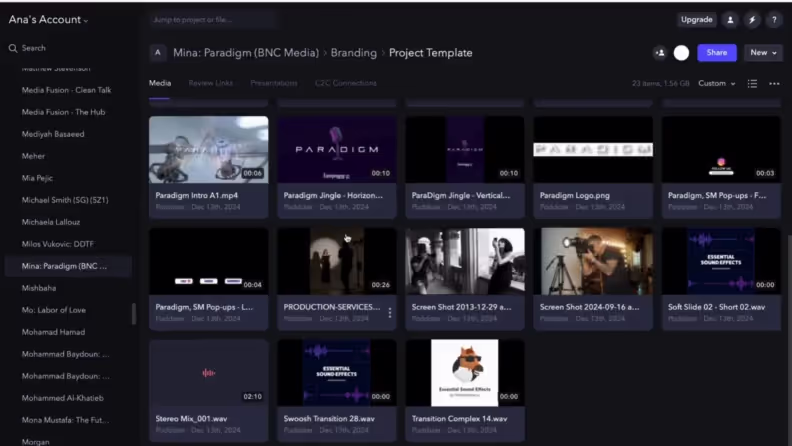The width and height of the screenshot is (792, 446).
Task: Click the sidebar vertical scrollbar
Action: pos(134,314)
